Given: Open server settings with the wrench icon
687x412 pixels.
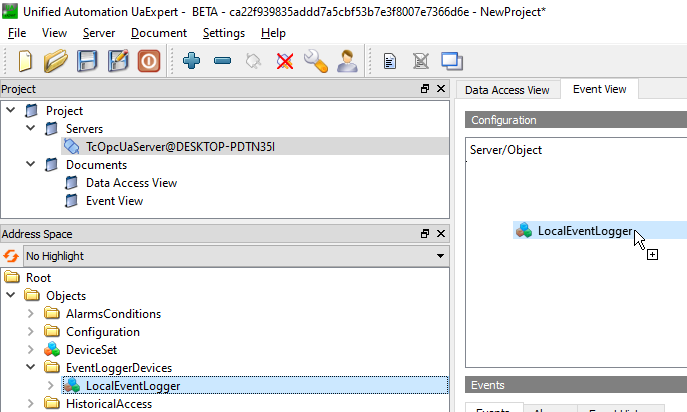Looking at the screenshot, I should pyautogui.click(x=316, y=61).
